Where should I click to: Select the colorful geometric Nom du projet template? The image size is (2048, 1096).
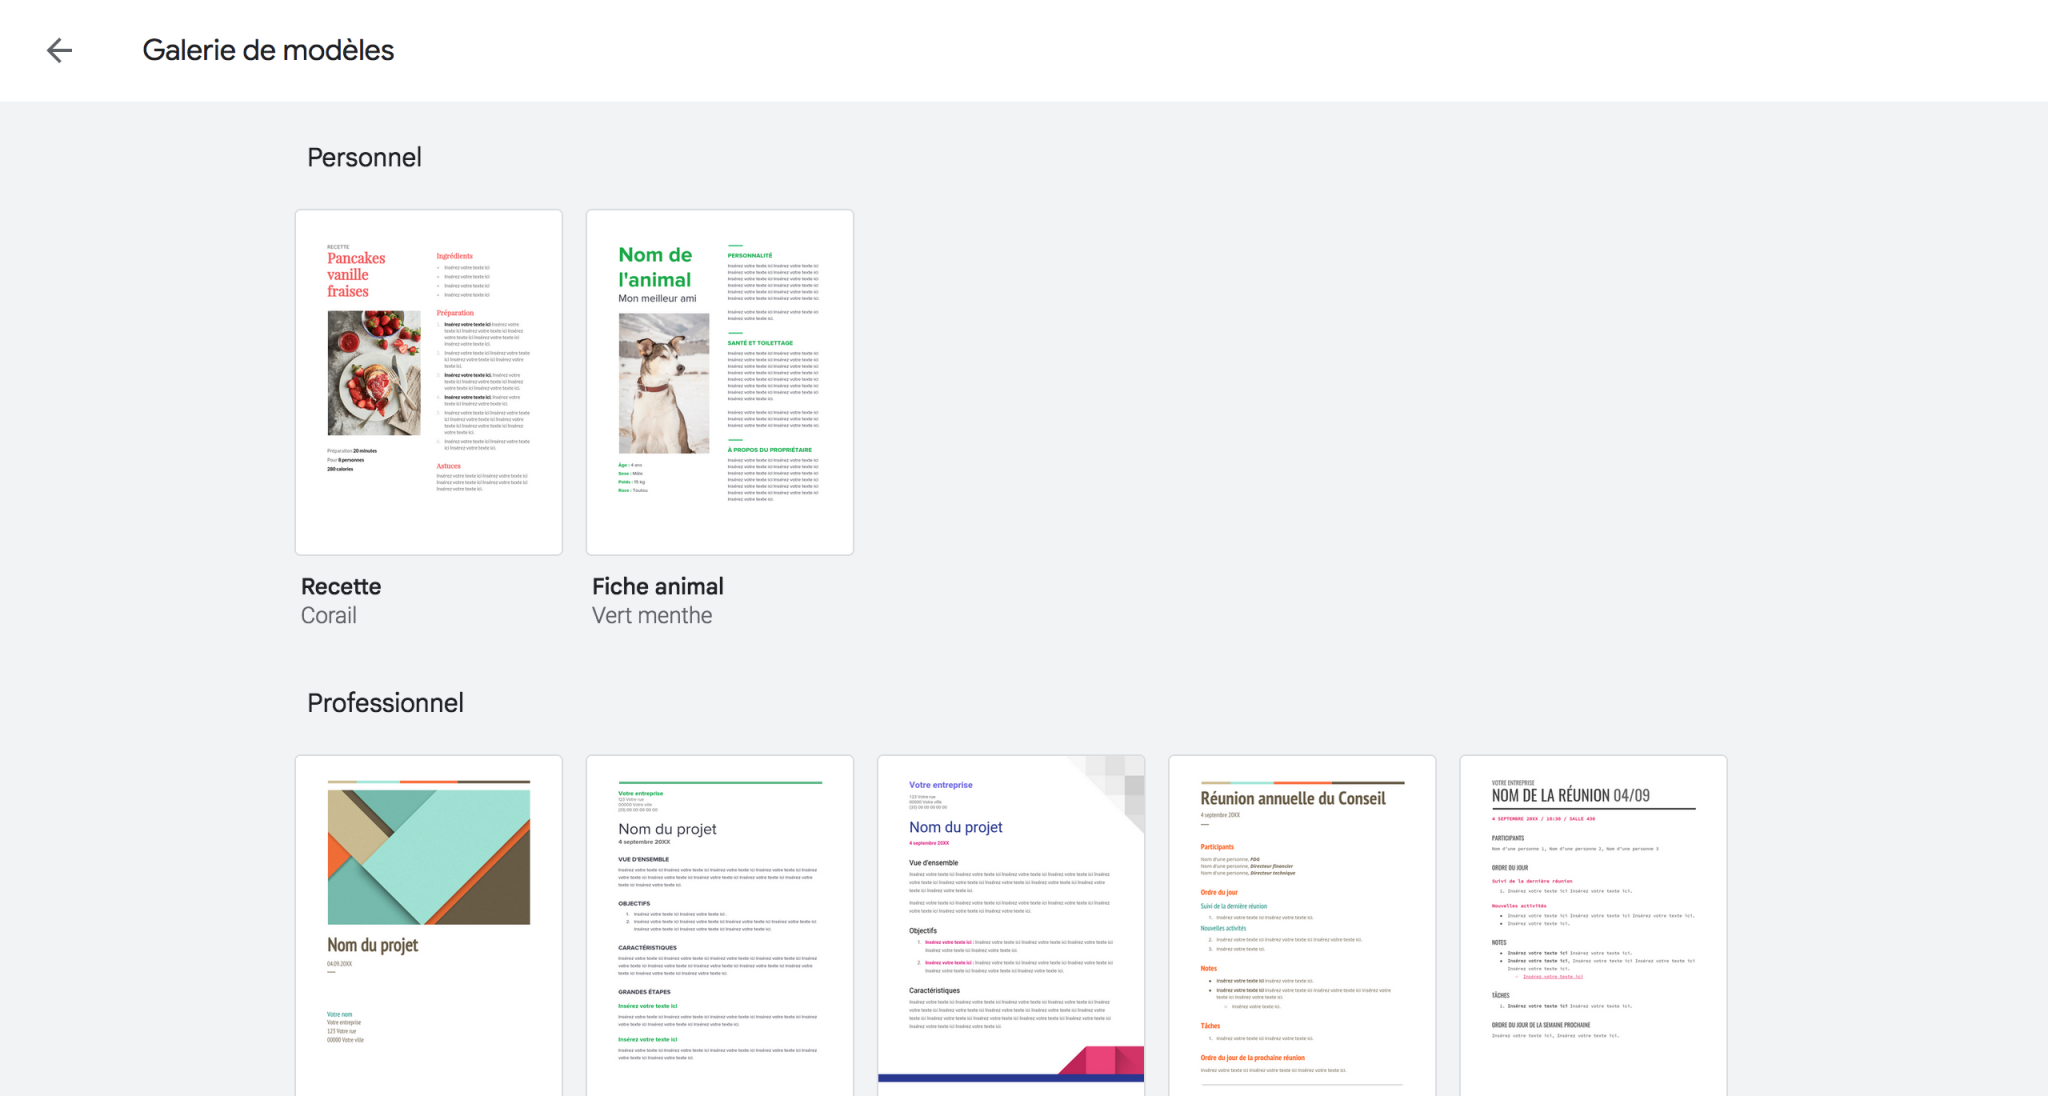click(429, 925)
